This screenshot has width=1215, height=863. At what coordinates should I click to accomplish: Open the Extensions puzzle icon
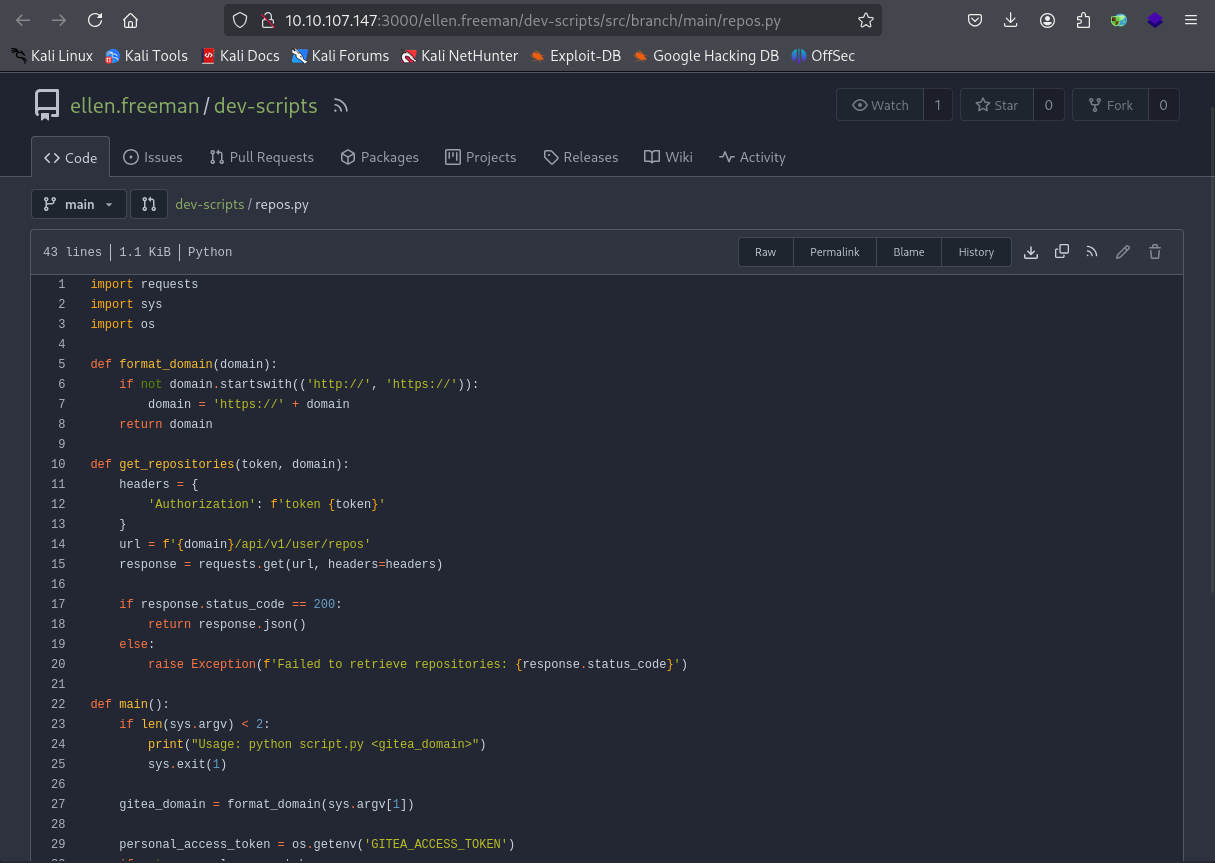(x=1083, y=20)
